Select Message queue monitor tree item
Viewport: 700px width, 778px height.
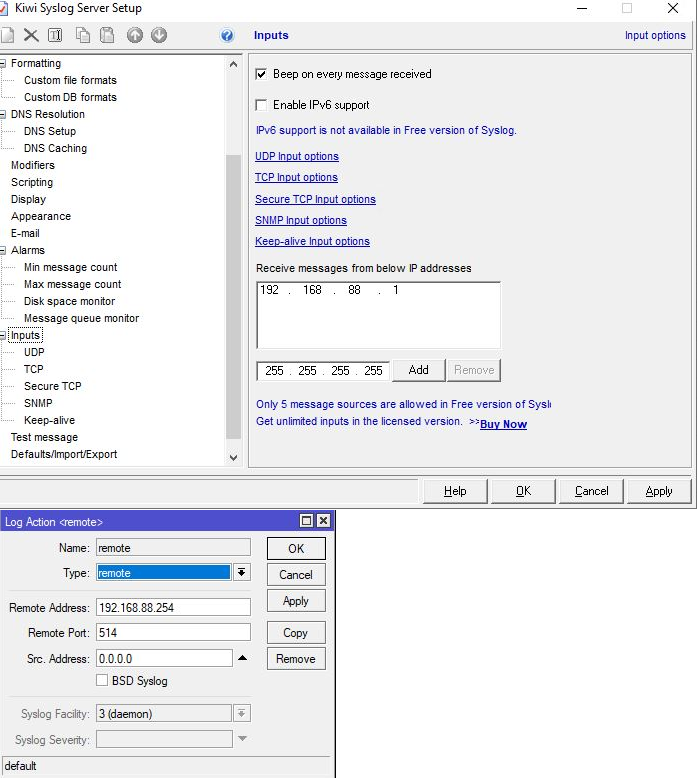click(x=81, y=318)
